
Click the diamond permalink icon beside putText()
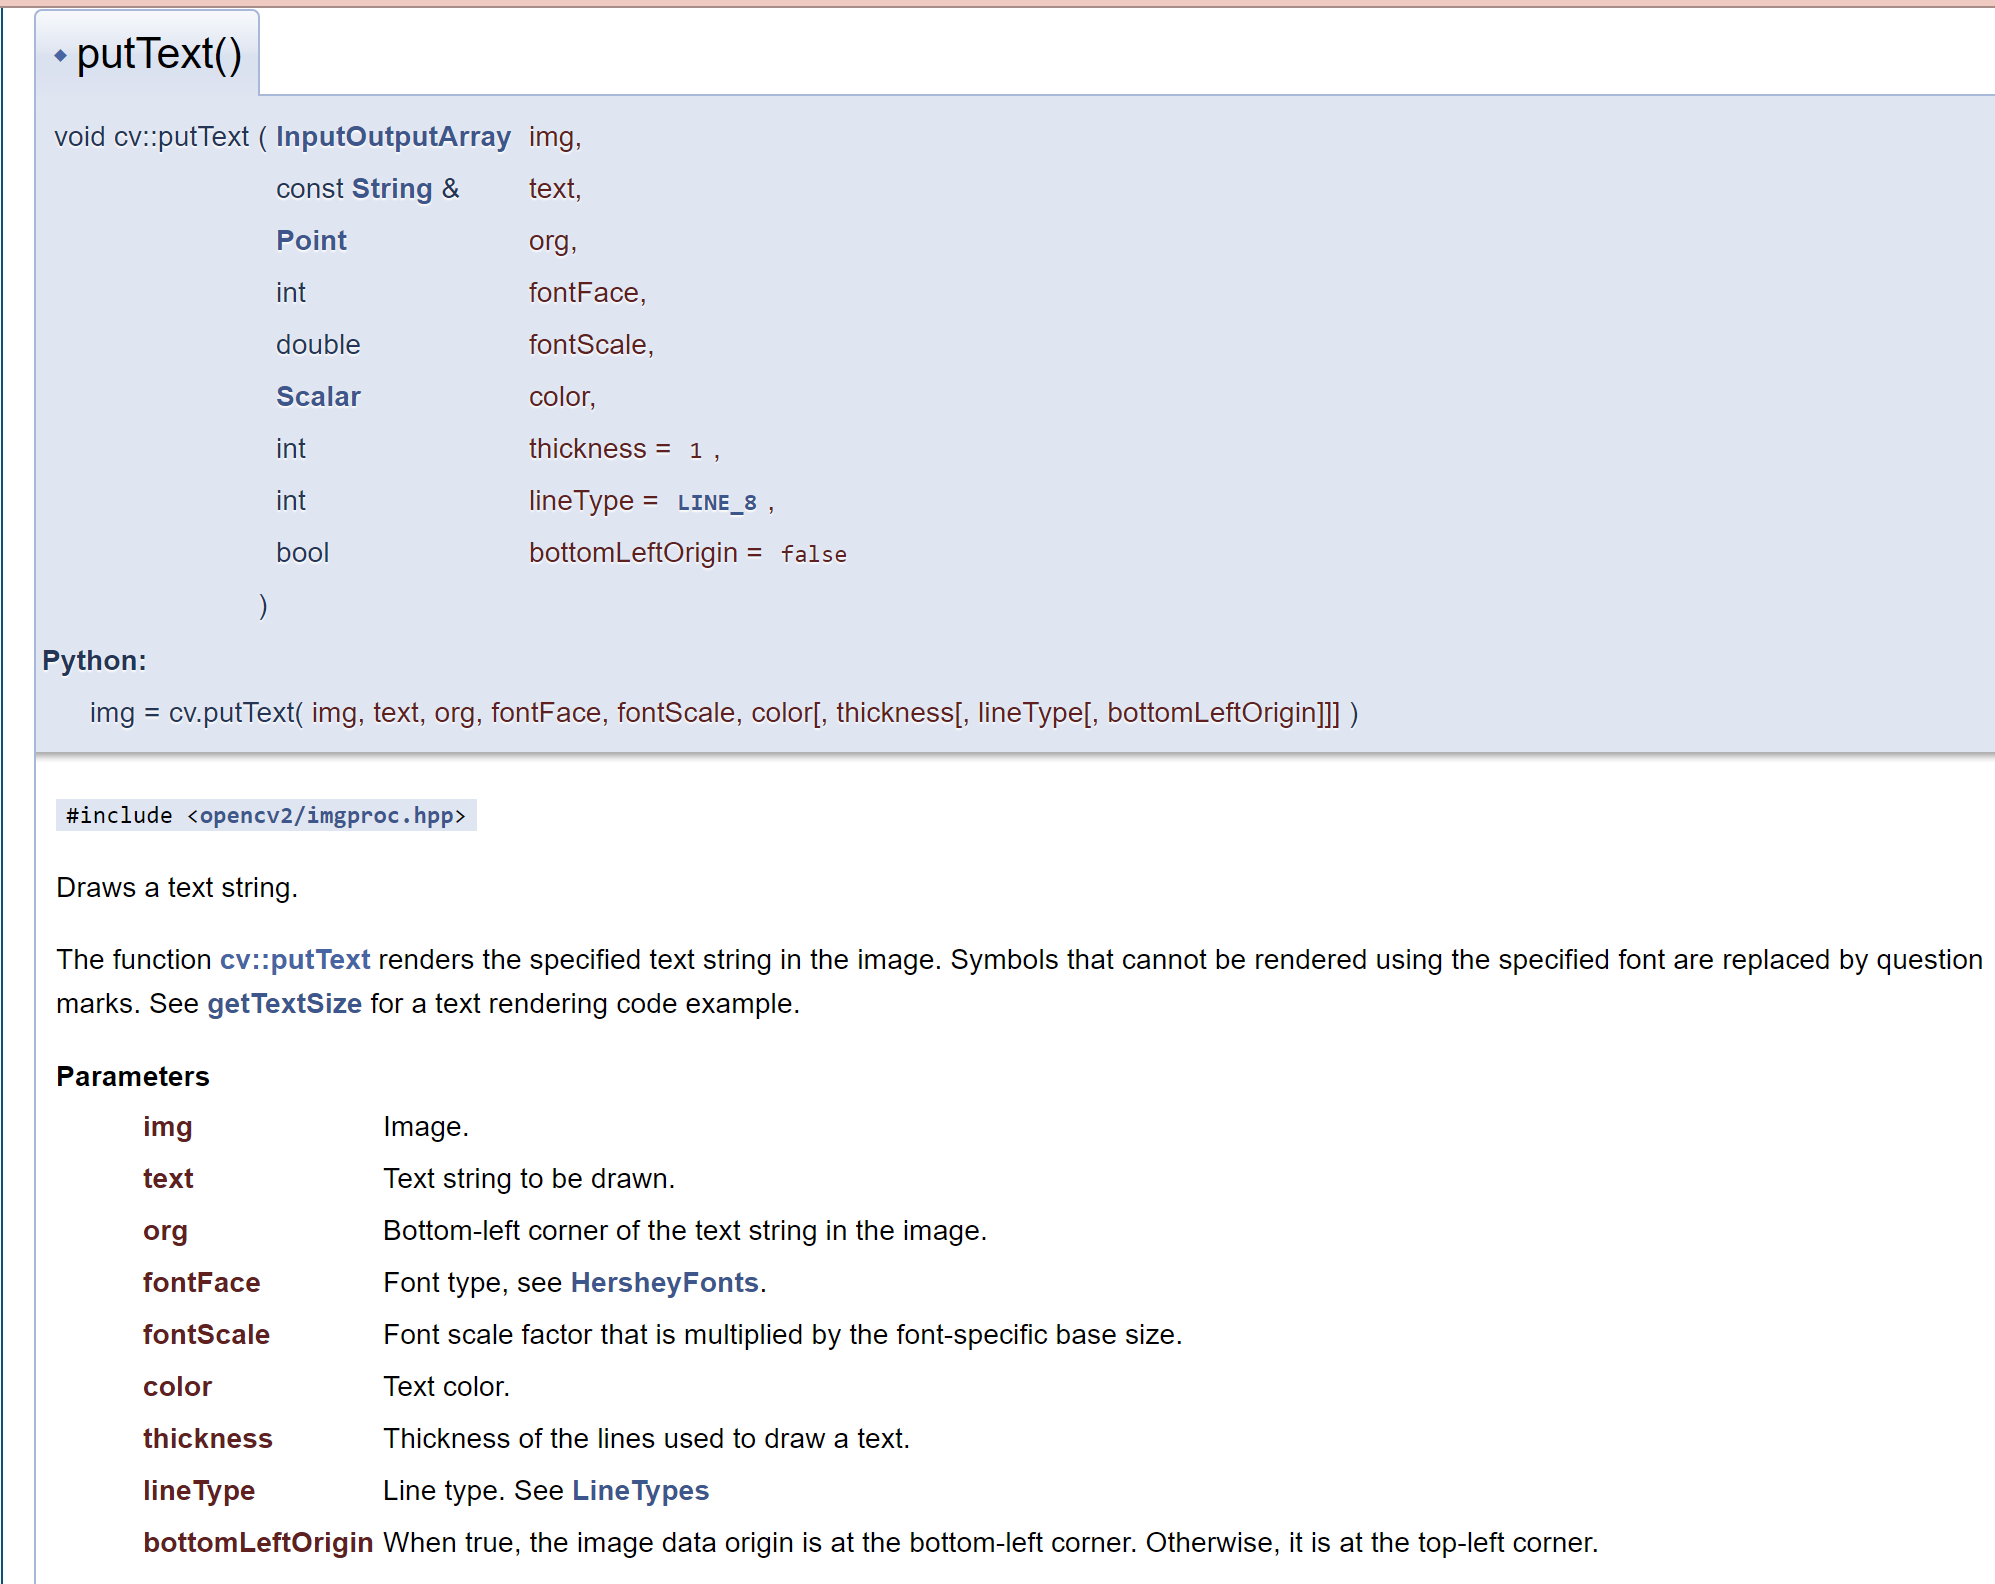pos(61,56)
